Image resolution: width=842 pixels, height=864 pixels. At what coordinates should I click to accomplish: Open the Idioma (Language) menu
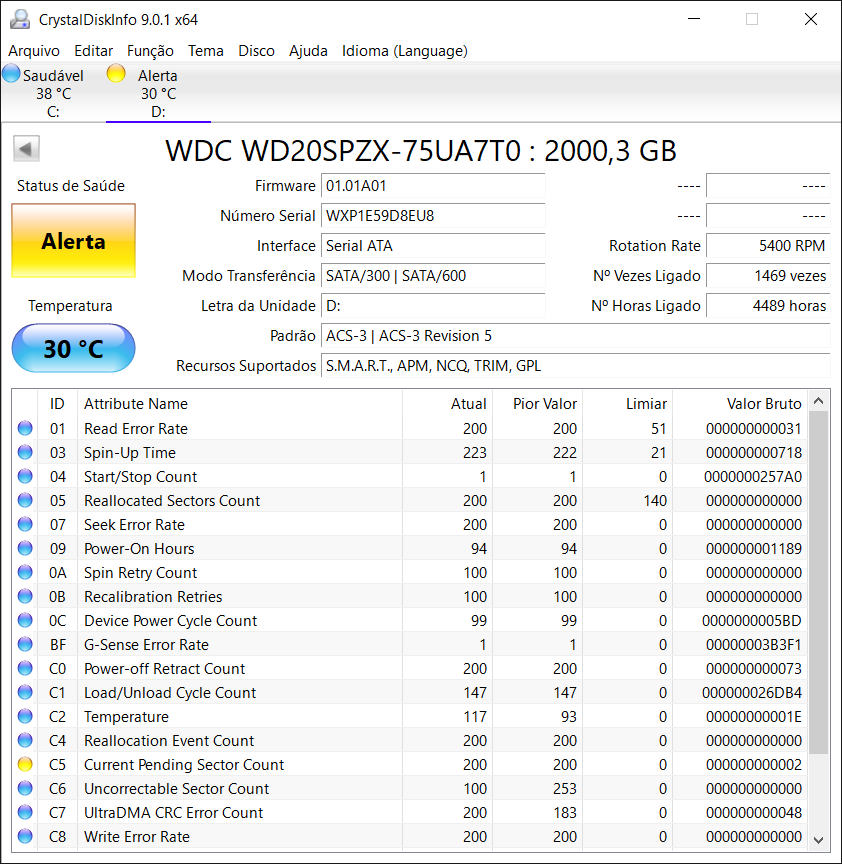click(405, 51)
